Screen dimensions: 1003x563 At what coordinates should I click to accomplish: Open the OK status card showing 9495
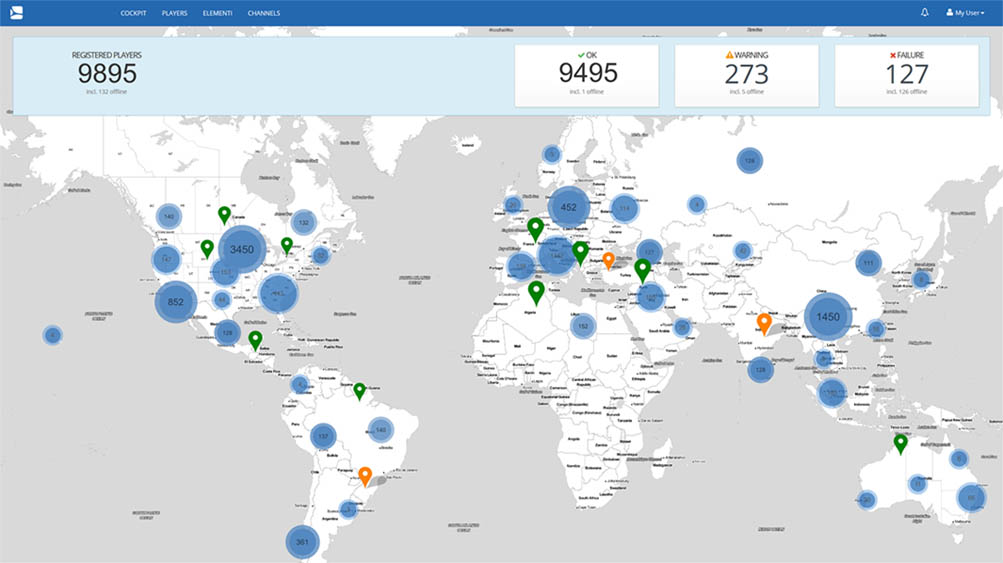click(587, 75)
